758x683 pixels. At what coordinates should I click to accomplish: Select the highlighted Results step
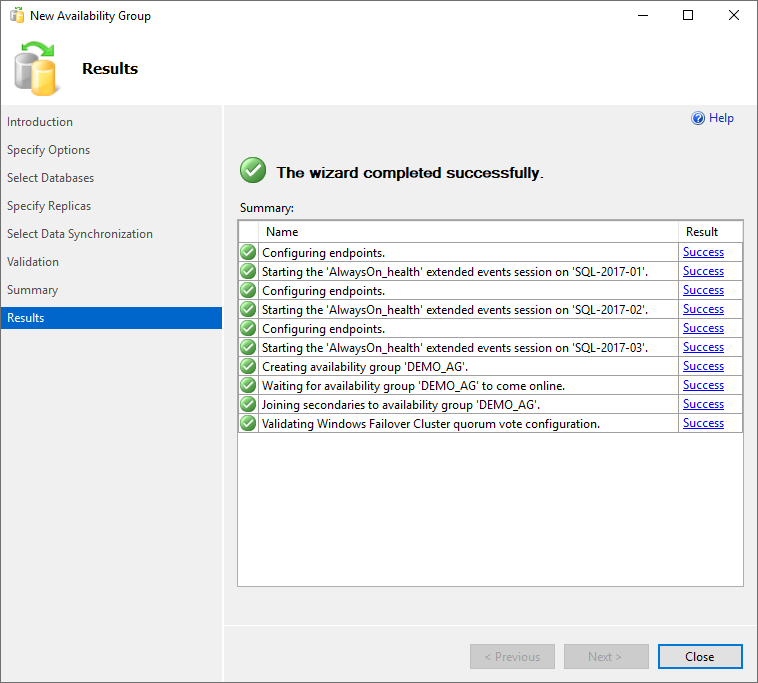pos(111,318)
